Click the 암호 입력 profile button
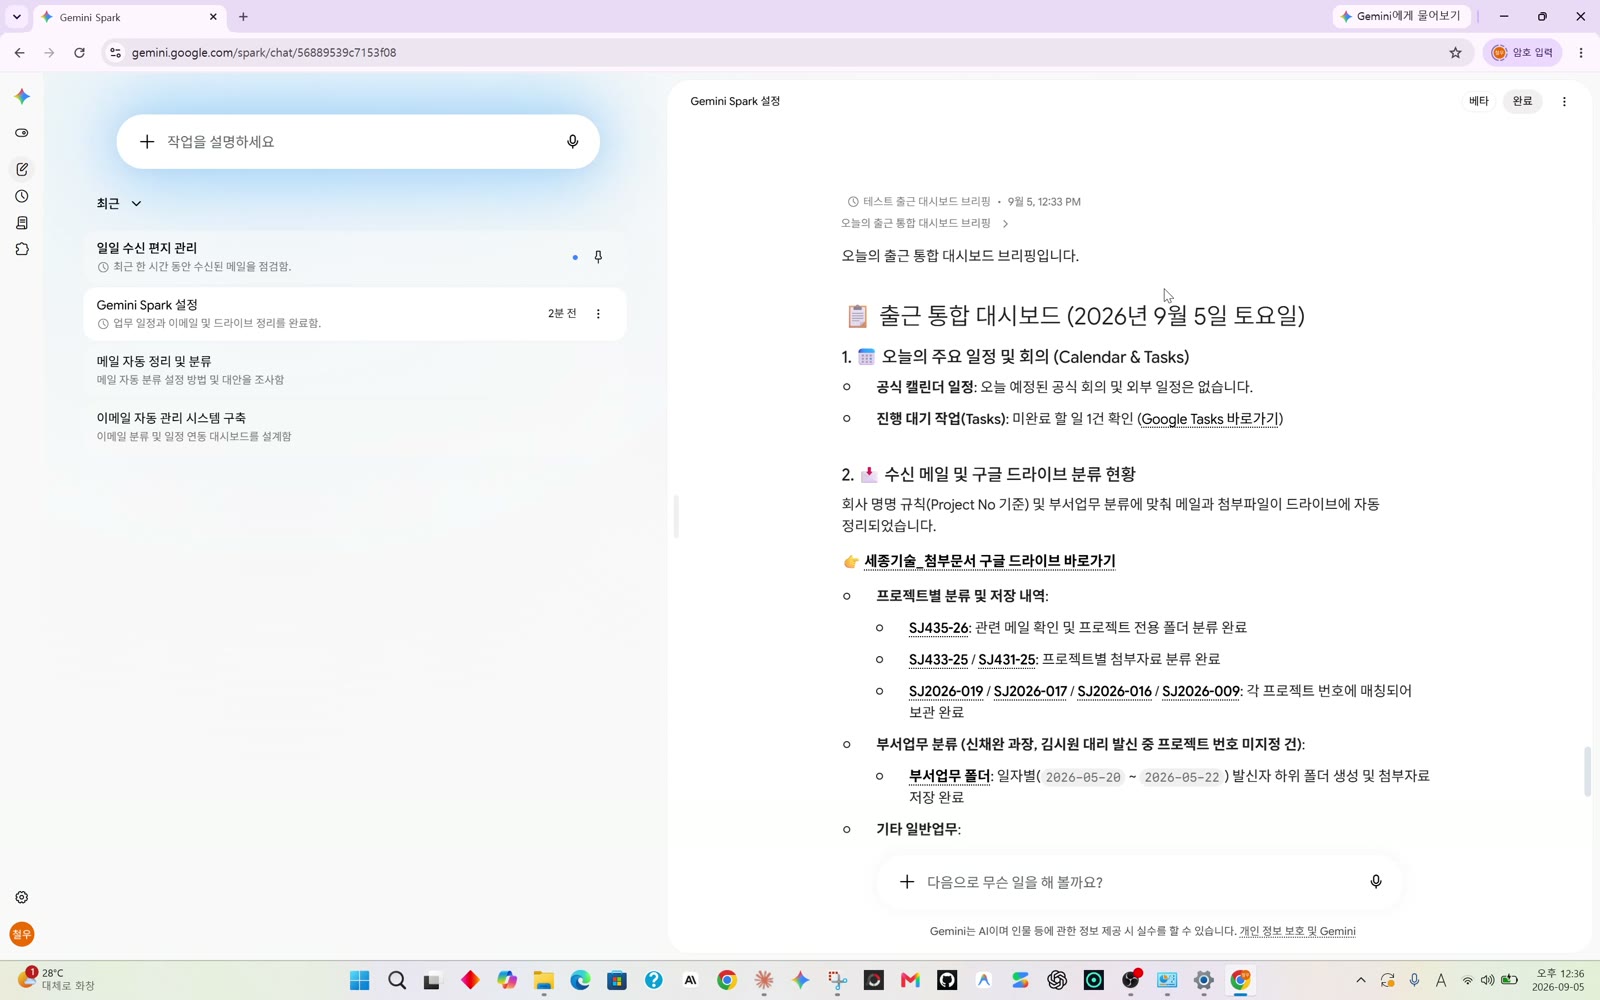1600x1000 pixels. click(1522, 53)
